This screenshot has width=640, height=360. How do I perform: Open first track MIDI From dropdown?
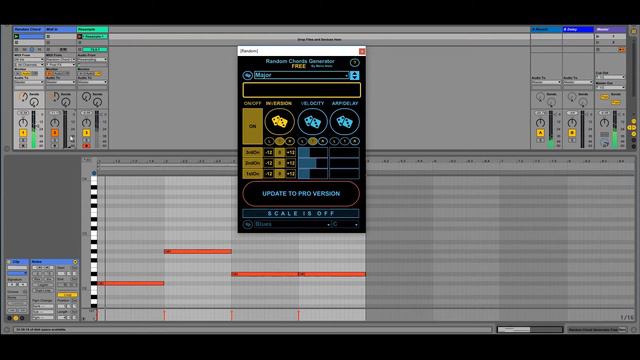coord(29,60)
